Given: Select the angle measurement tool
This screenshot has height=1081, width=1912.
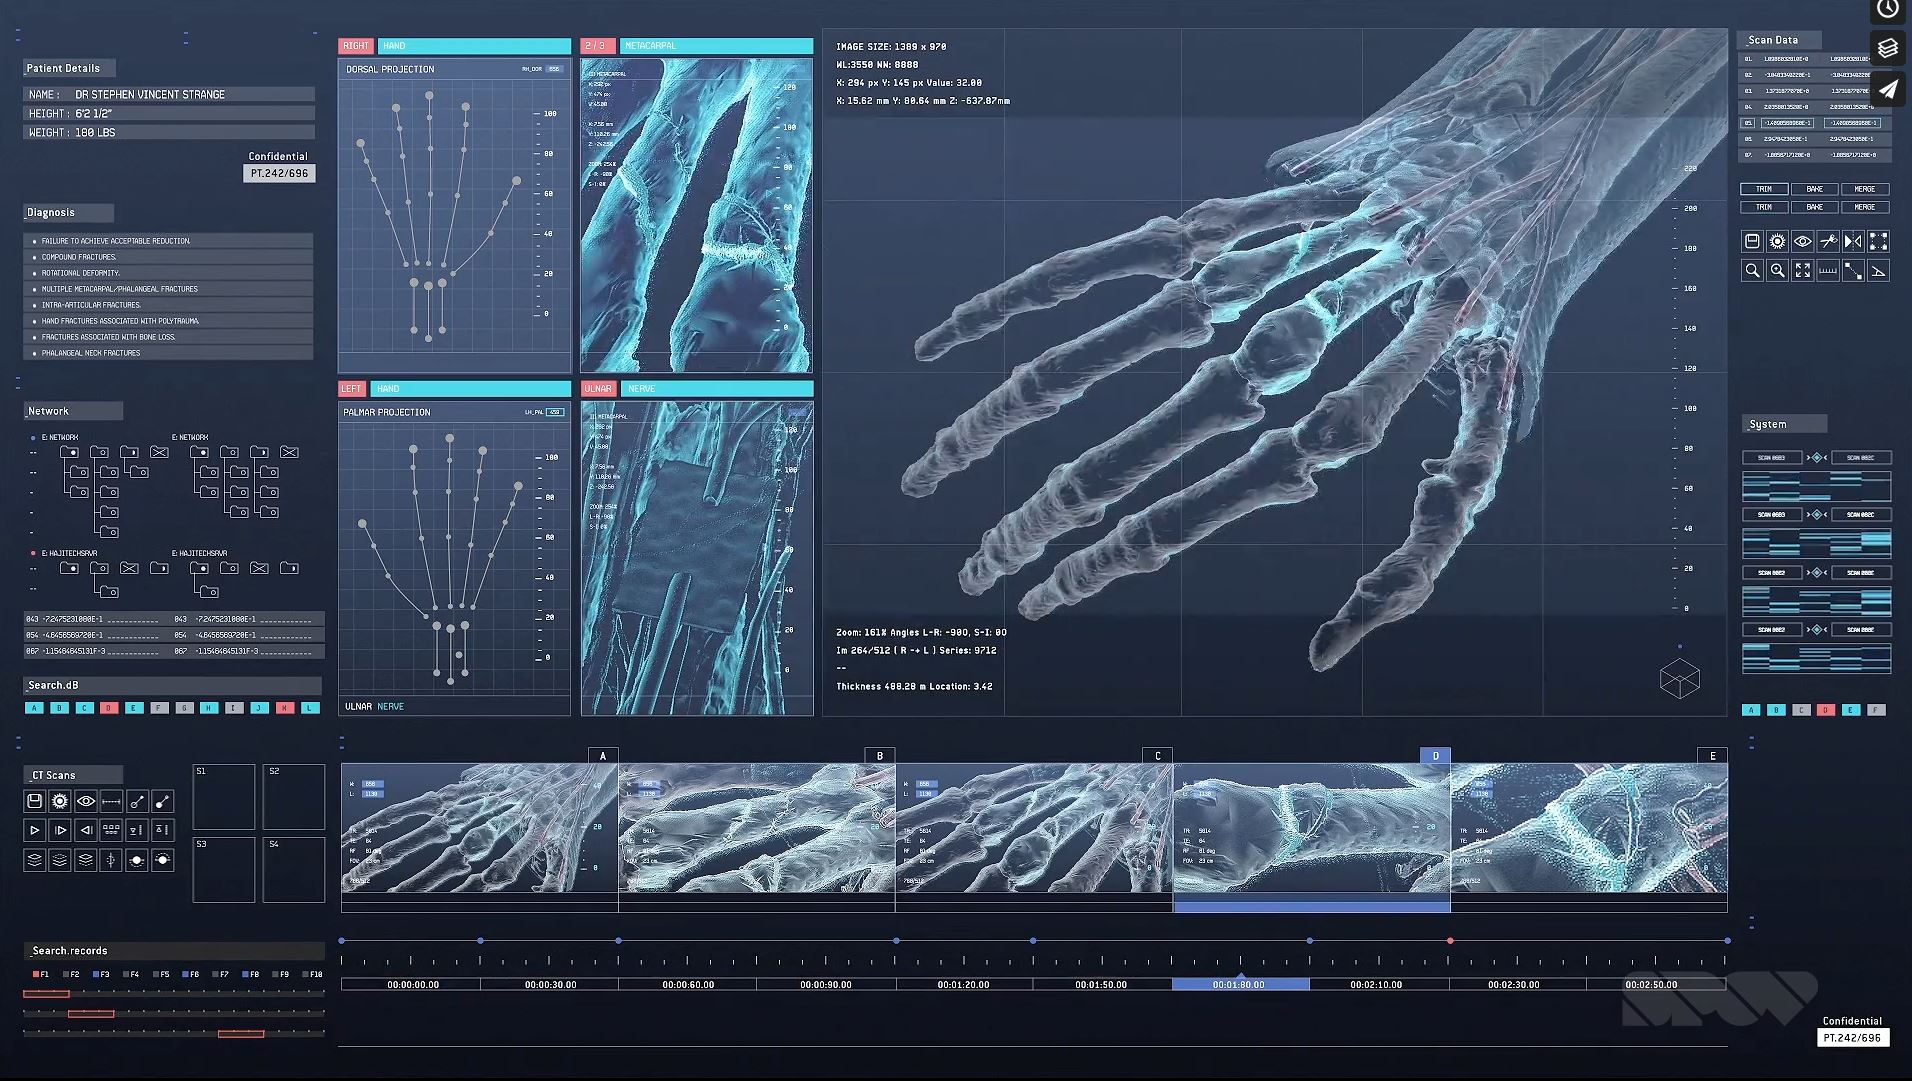Looking at the screenshot, I should 1878,270.
